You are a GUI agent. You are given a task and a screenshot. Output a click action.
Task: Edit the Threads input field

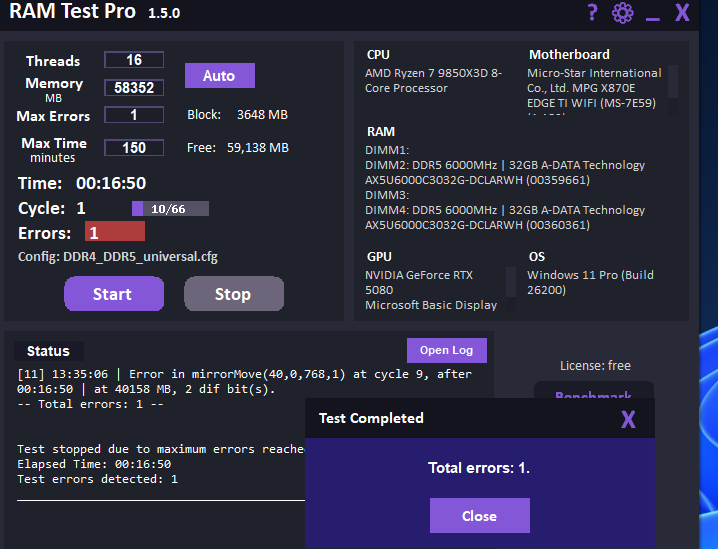(x=134, y=60)
